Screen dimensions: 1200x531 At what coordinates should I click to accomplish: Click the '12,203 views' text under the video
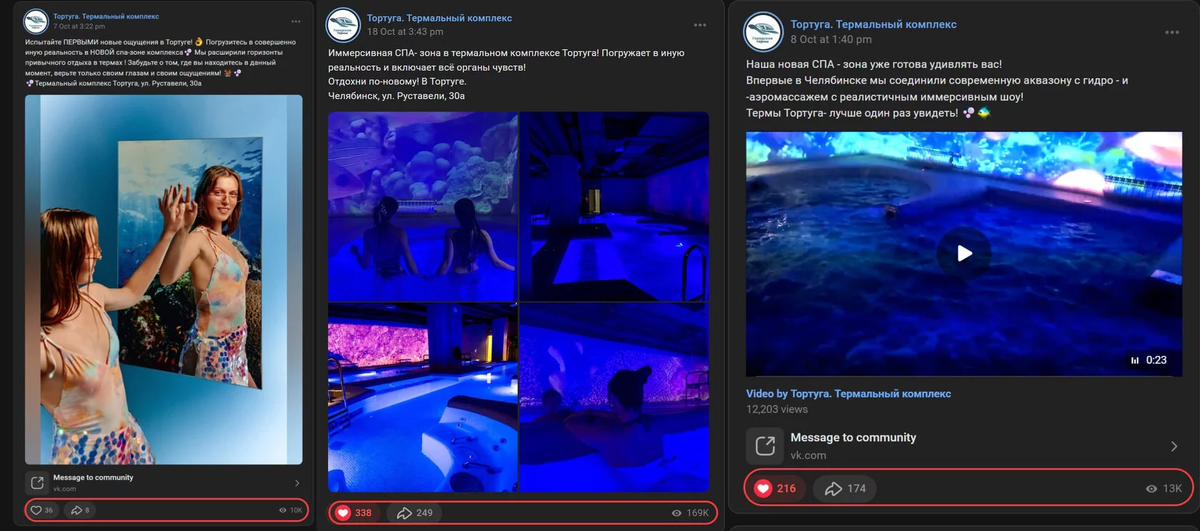pyautogui.click(x=777, y=409)
